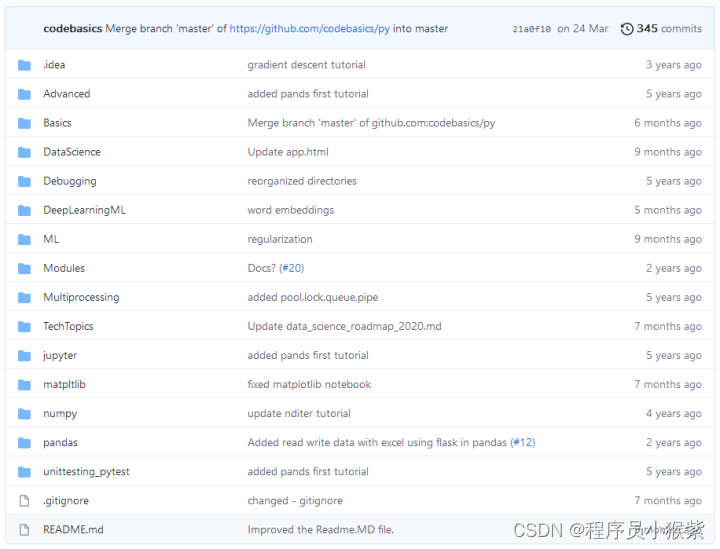Click the folder icon beside numpy

click(24, 414)
